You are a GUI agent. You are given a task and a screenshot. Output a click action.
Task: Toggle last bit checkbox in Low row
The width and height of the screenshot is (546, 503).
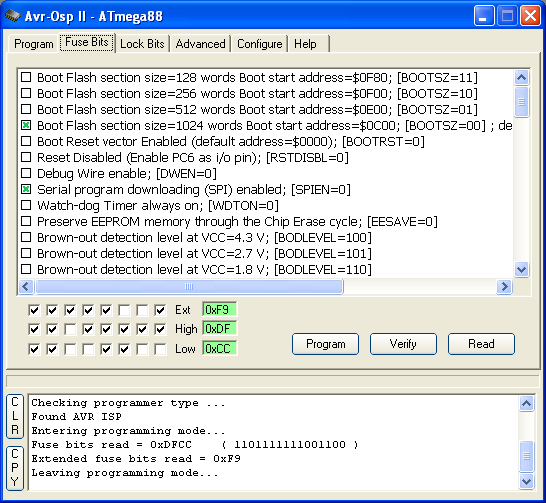coord(160,349)
